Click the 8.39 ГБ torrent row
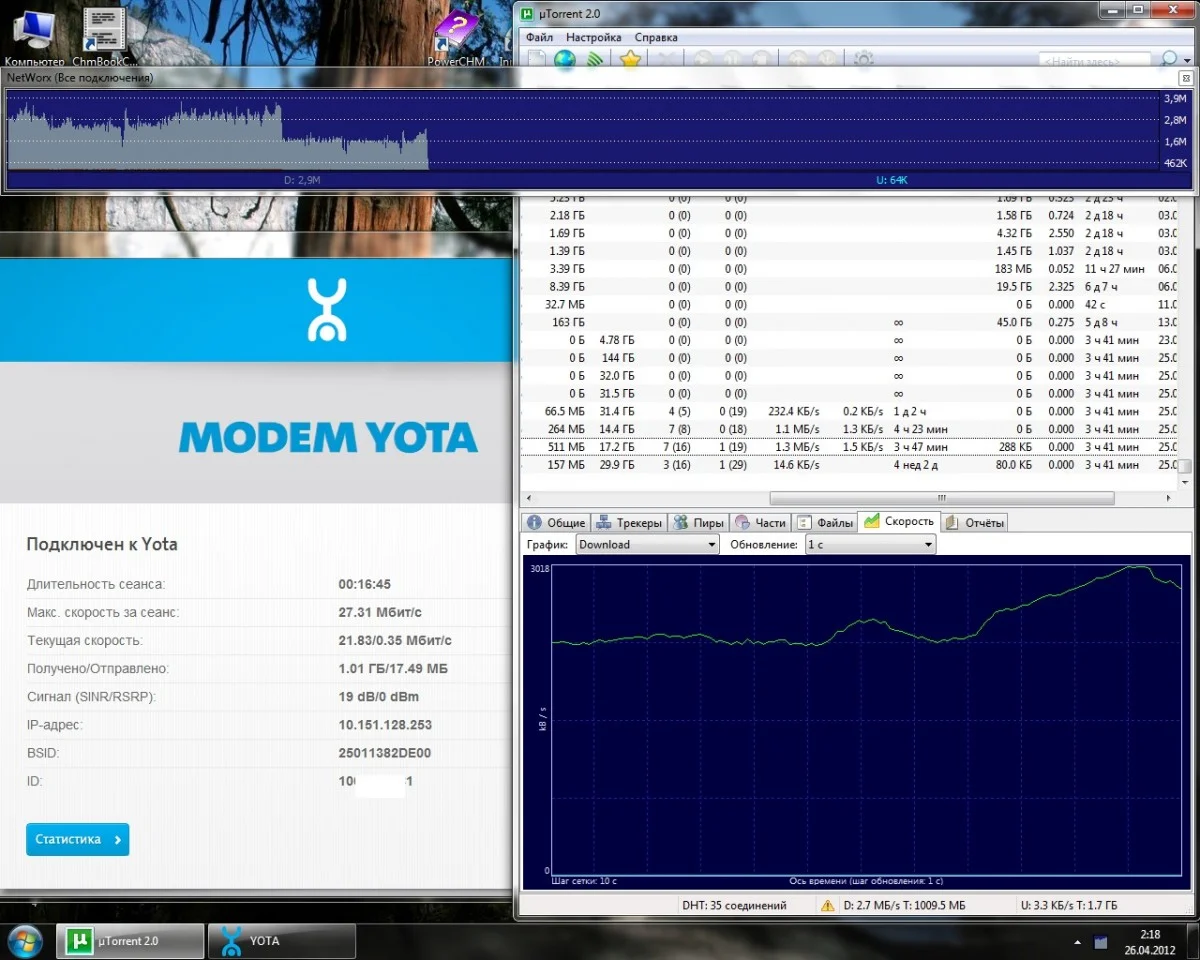 coord(850,286)
